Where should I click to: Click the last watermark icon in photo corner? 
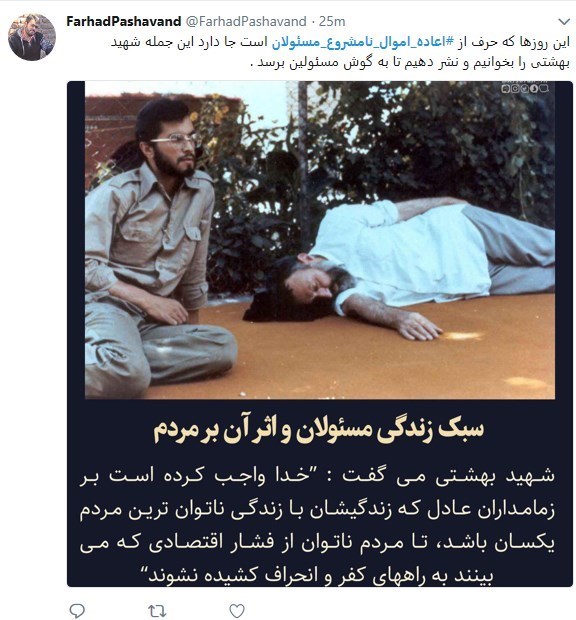[x=544, y=89]
